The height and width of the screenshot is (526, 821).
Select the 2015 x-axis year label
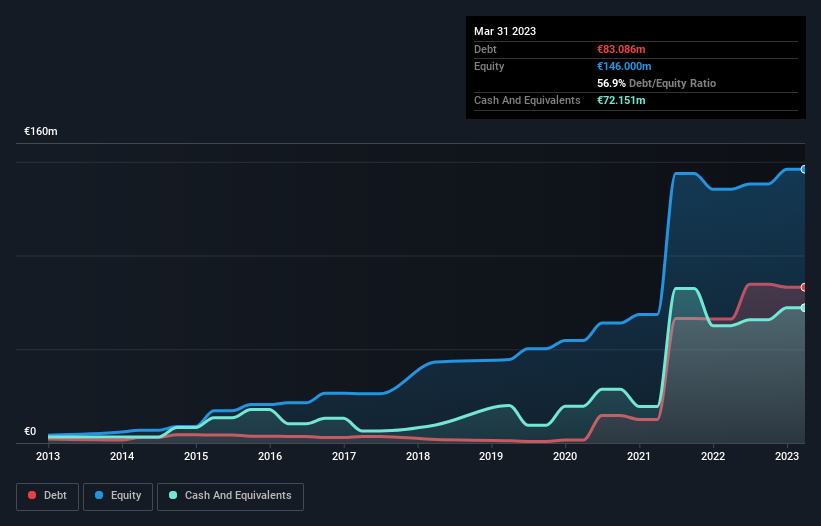[196, 457]
